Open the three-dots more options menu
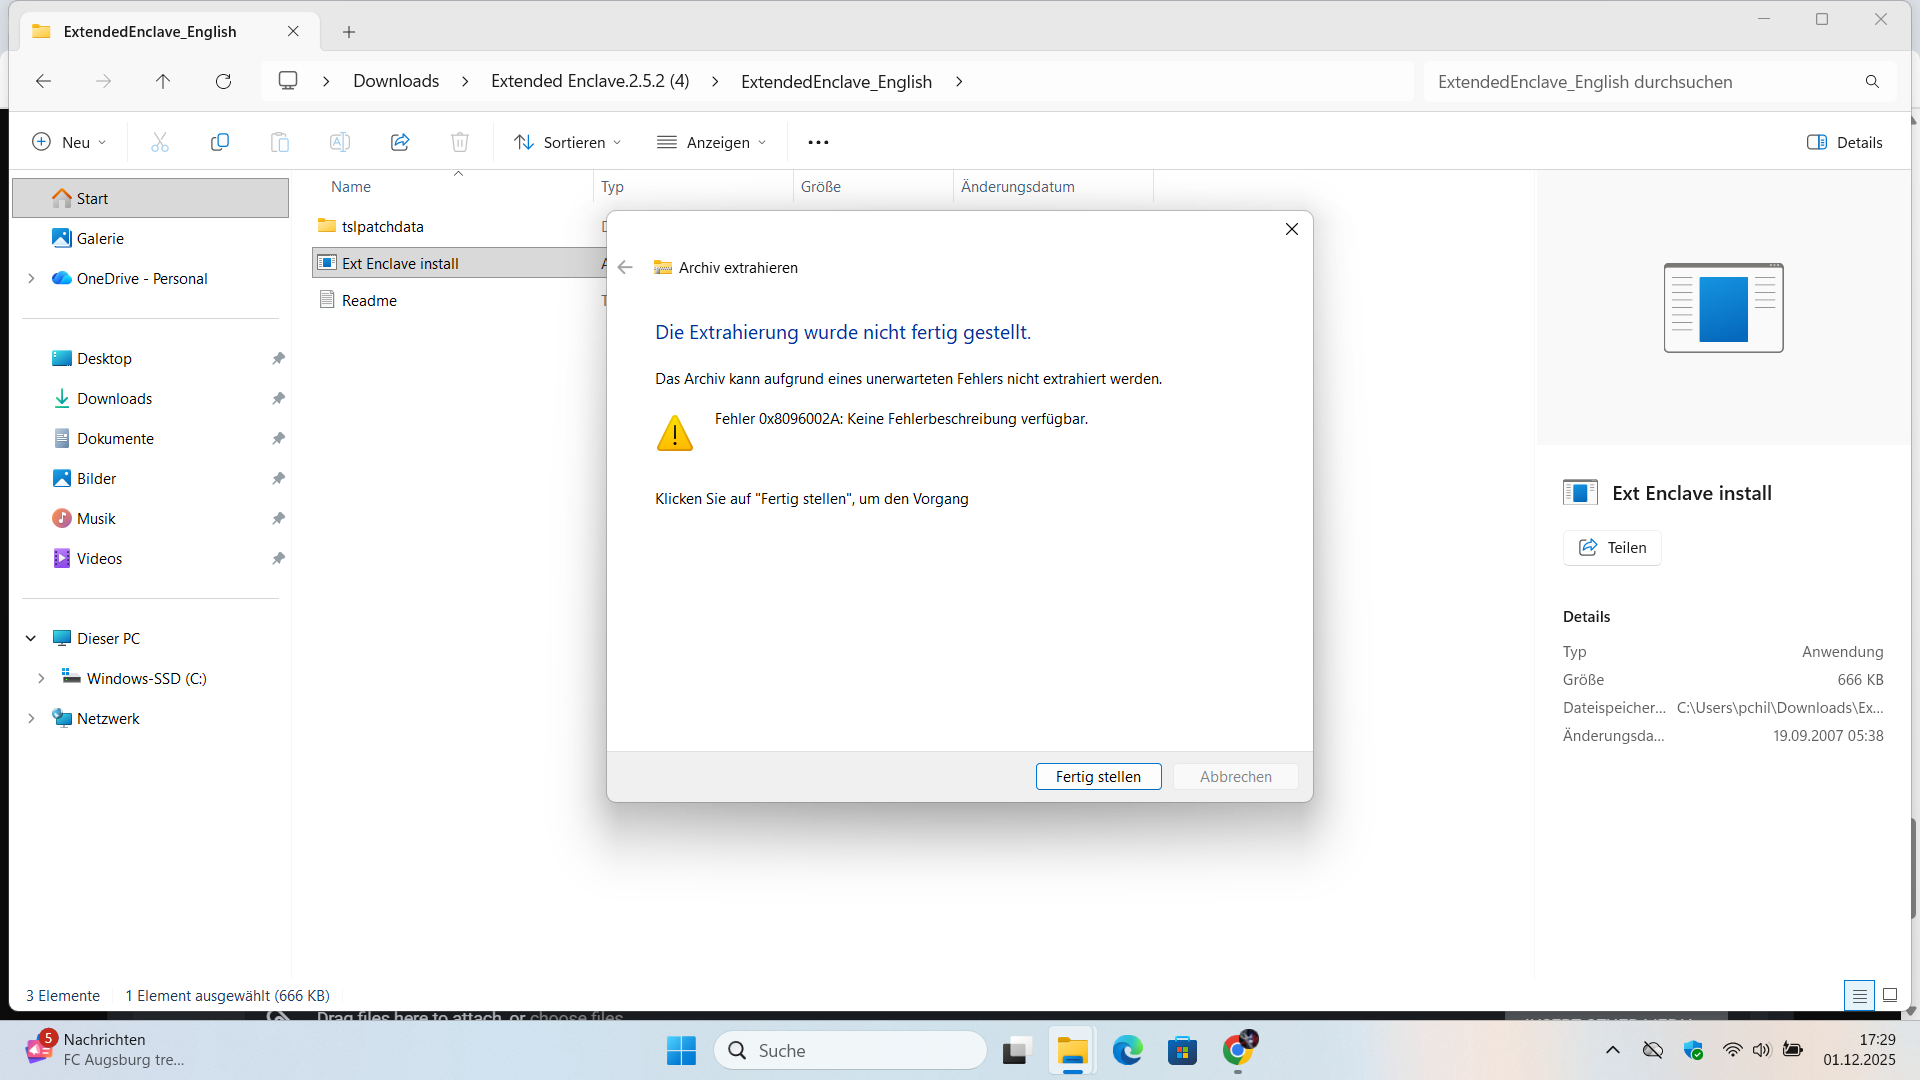 point(818,142)
